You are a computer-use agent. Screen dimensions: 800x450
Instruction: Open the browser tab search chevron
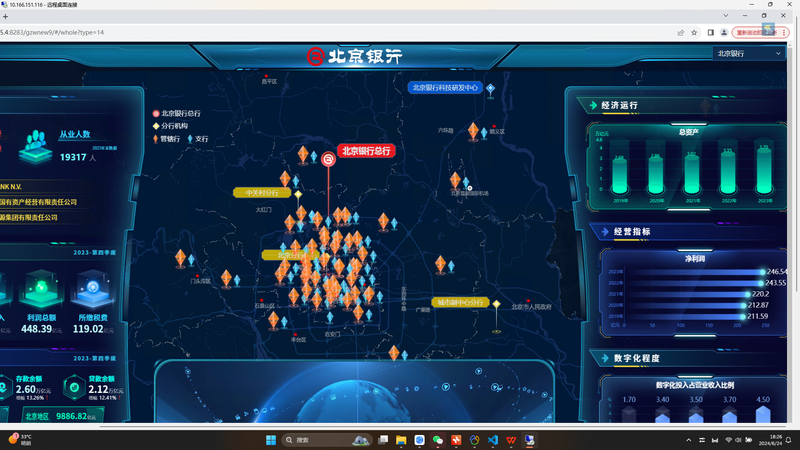[x=726, y=16]
